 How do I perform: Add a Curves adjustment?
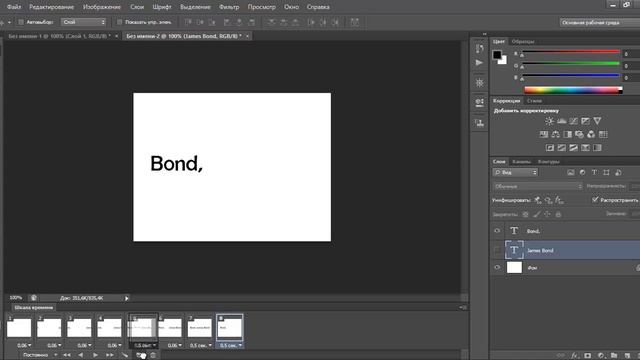(x=573, y=121)
